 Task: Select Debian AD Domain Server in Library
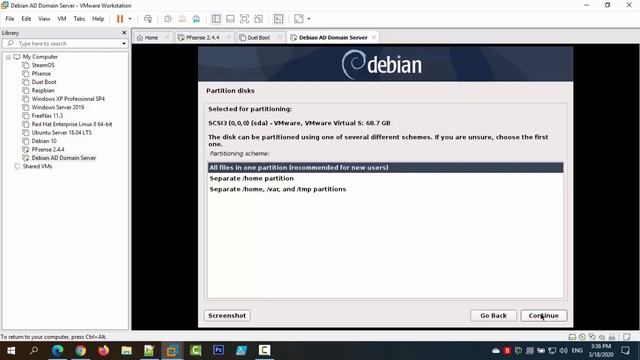coord(64,158)
